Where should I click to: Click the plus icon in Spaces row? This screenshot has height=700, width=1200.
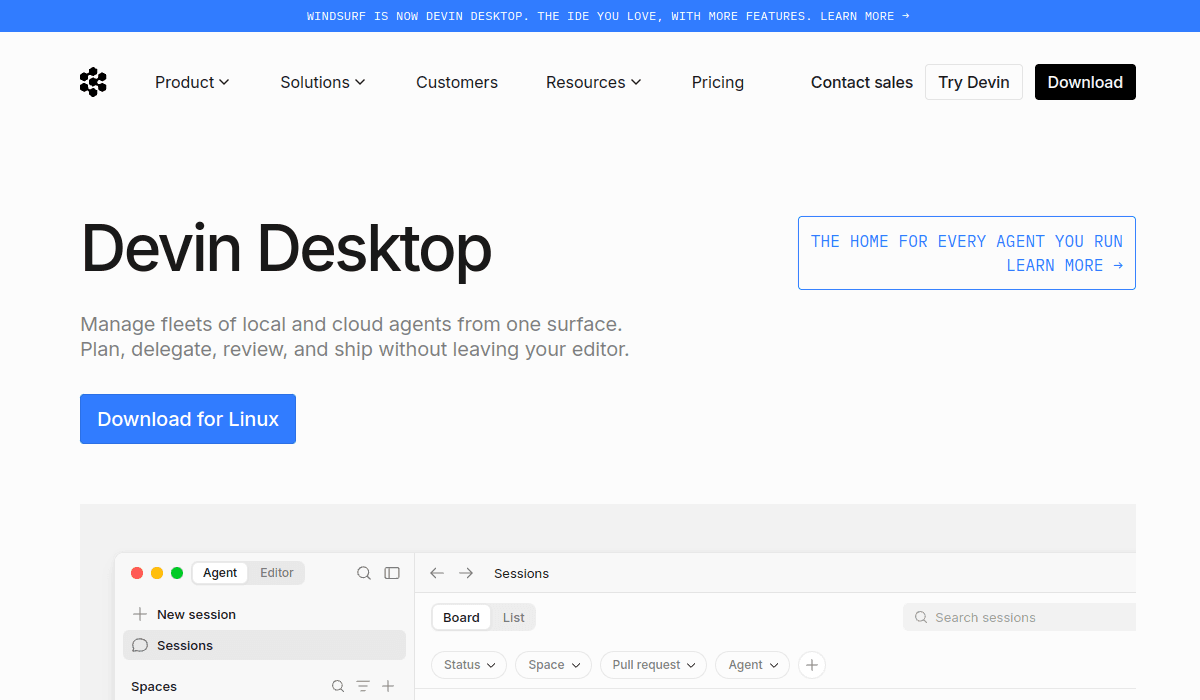coord(388,686)
